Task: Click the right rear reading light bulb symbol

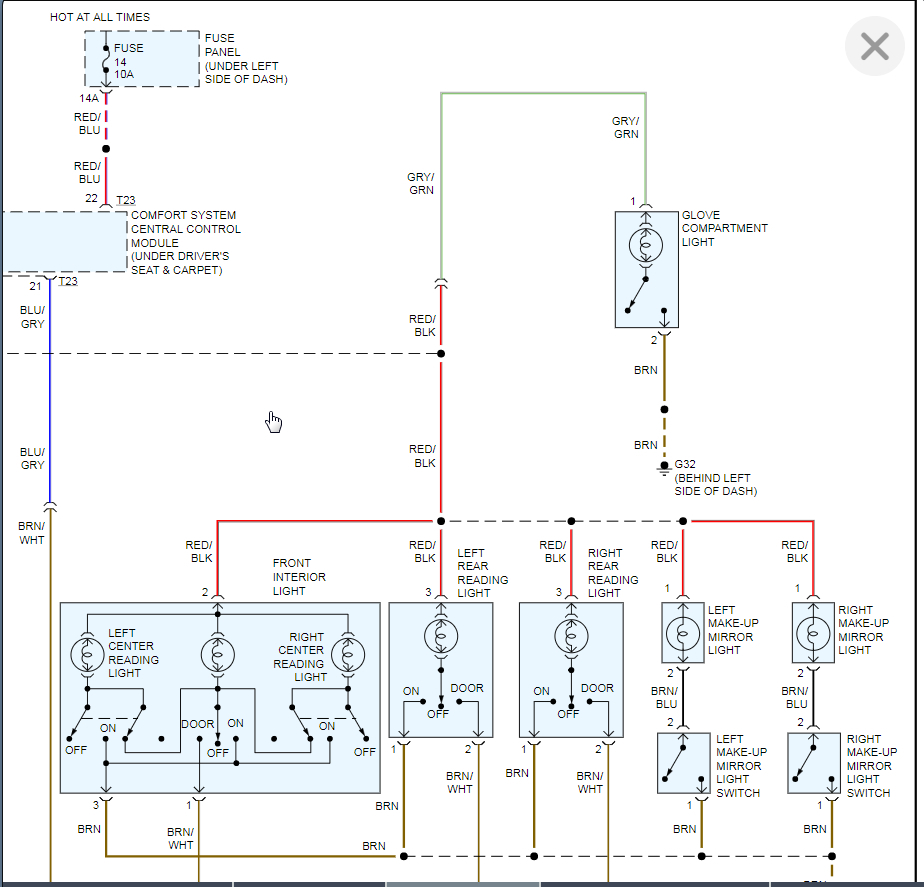Action: coord(571,637)
